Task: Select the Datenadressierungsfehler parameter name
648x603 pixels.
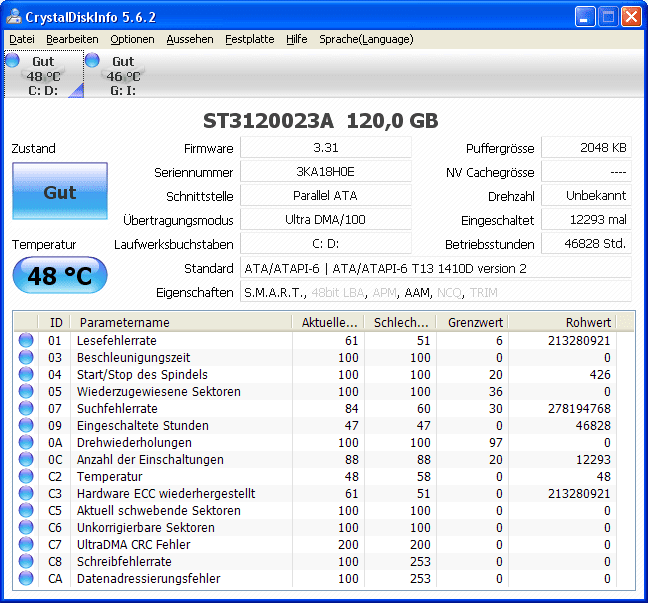Action: (148, 578)
